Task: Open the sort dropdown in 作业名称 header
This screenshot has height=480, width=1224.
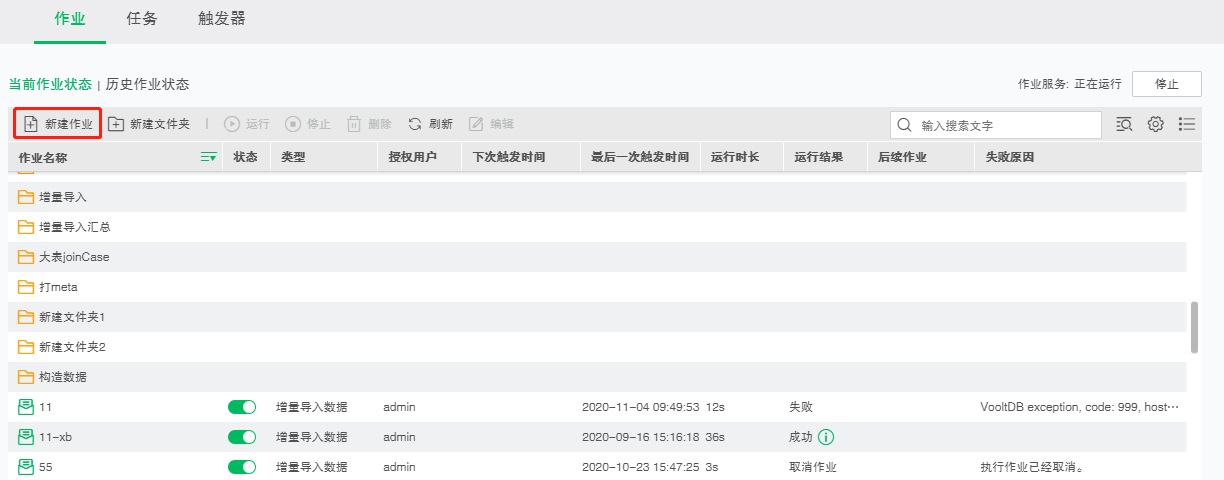Action: pos(208,157)
